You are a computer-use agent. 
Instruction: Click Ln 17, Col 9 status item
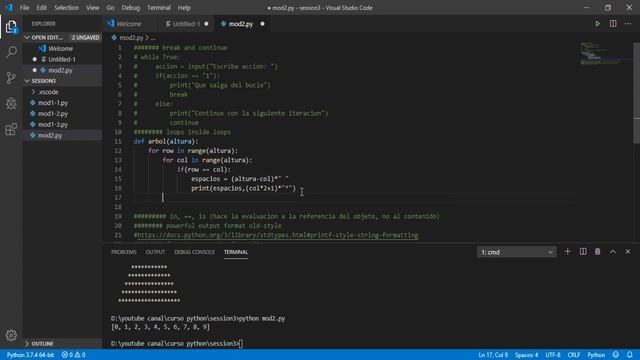[493, 355]
